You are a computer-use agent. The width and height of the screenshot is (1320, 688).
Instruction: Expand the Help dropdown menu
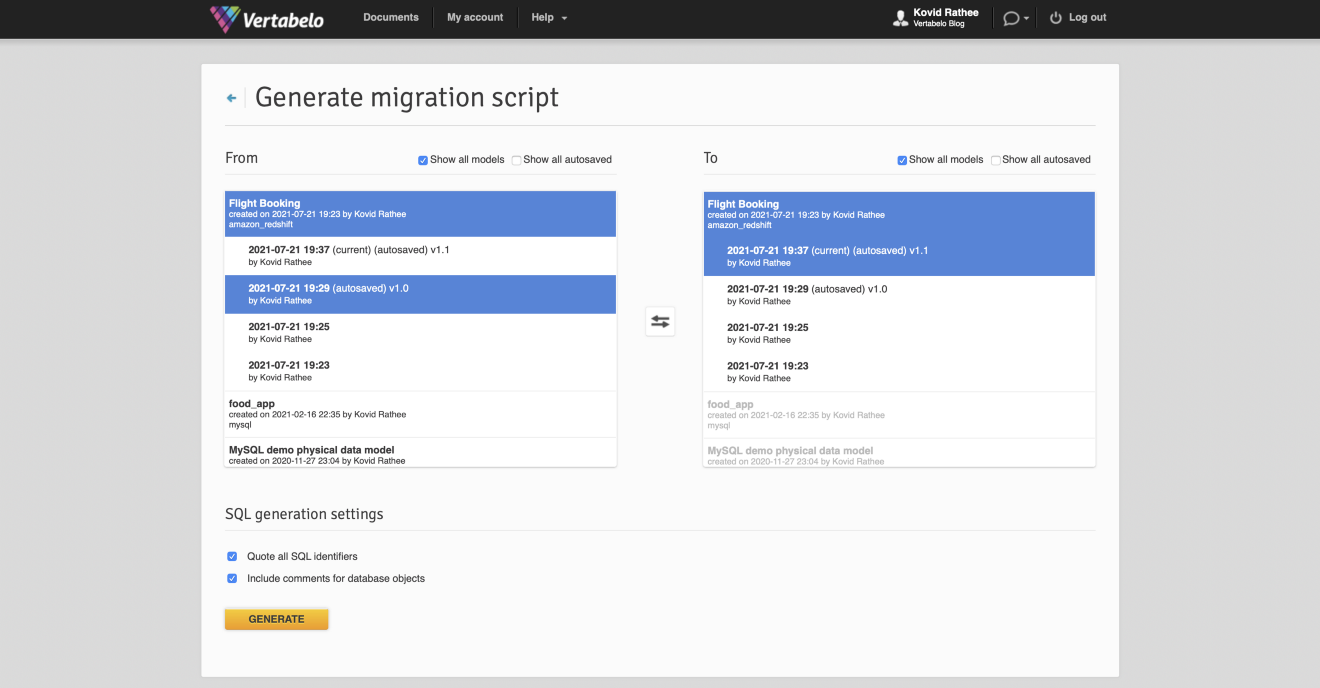(x=549, y=17)
